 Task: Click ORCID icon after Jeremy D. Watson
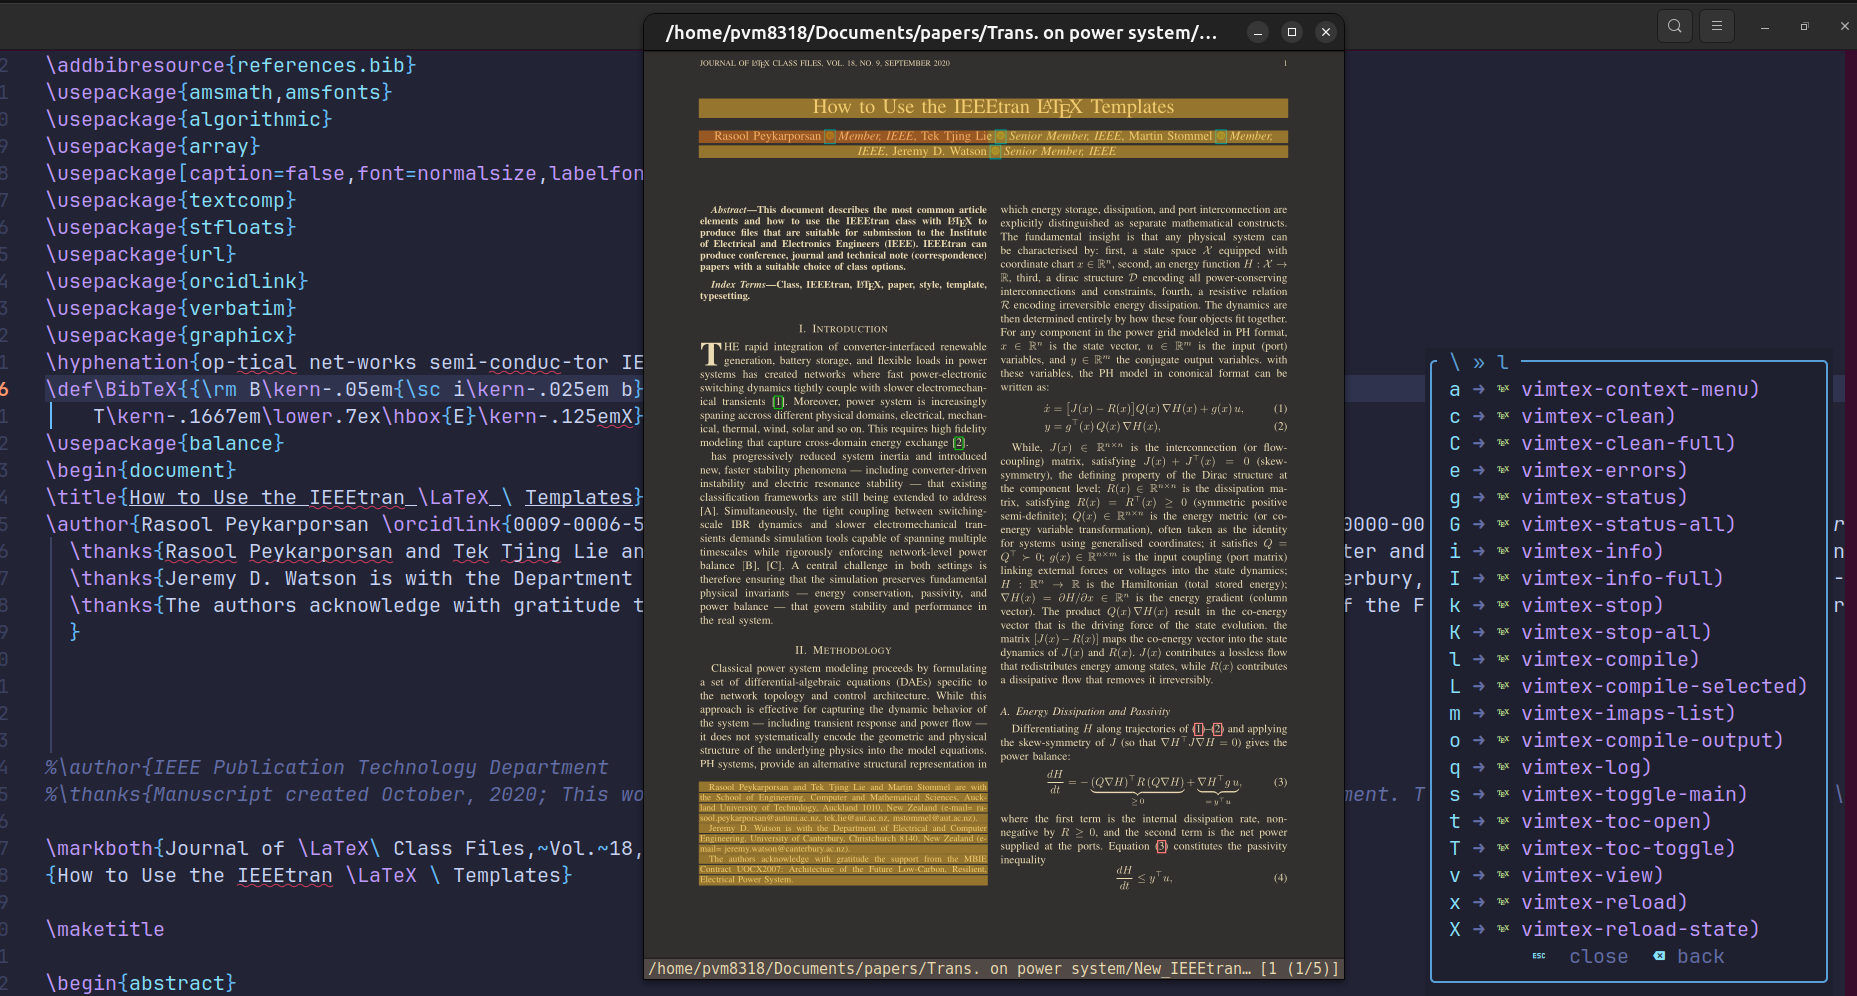tap(995, 152)
